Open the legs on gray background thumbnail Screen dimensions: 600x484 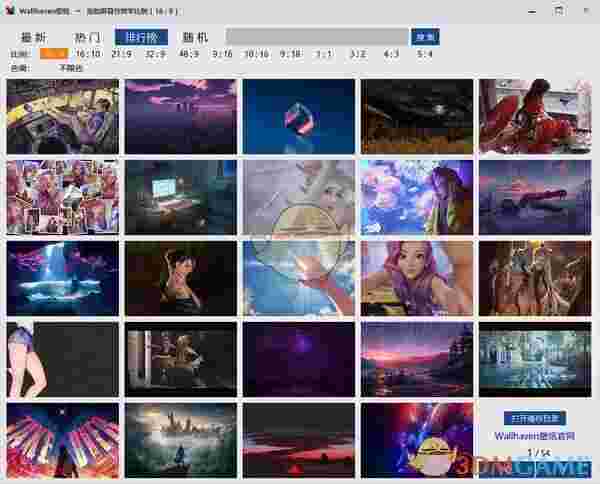tap(63, 360)
